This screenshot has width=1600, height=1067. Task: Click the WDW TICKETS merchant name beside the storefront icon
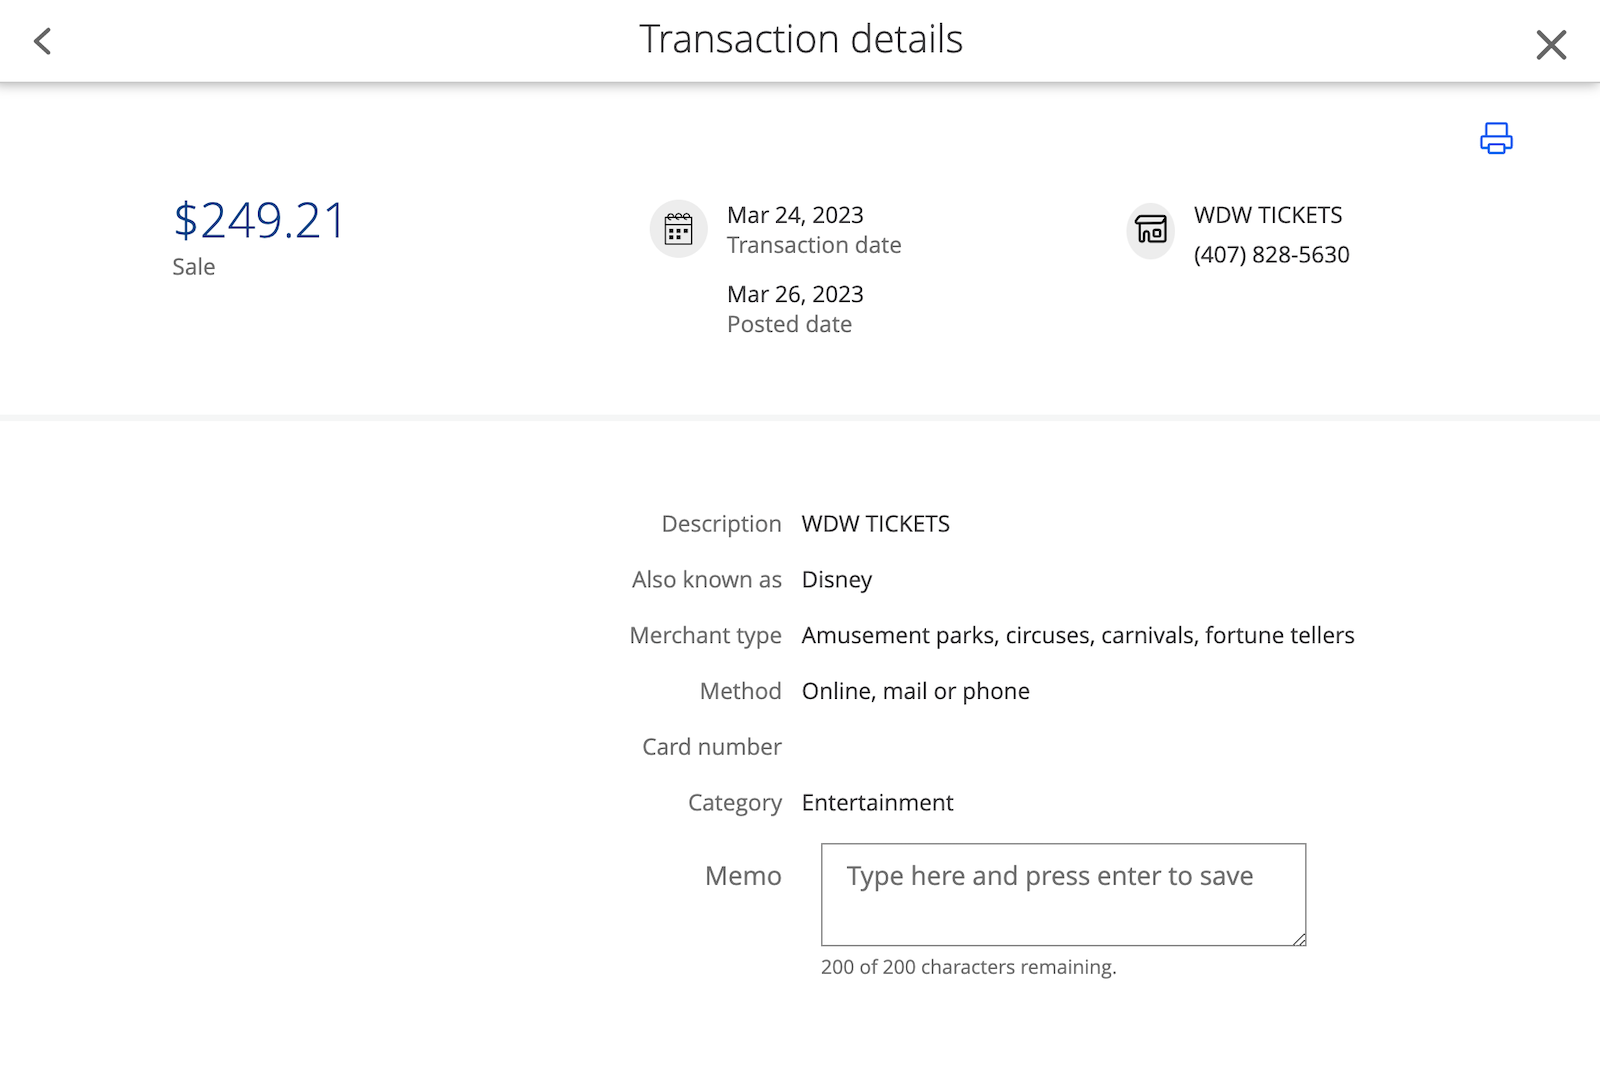tap(1267, 215)
